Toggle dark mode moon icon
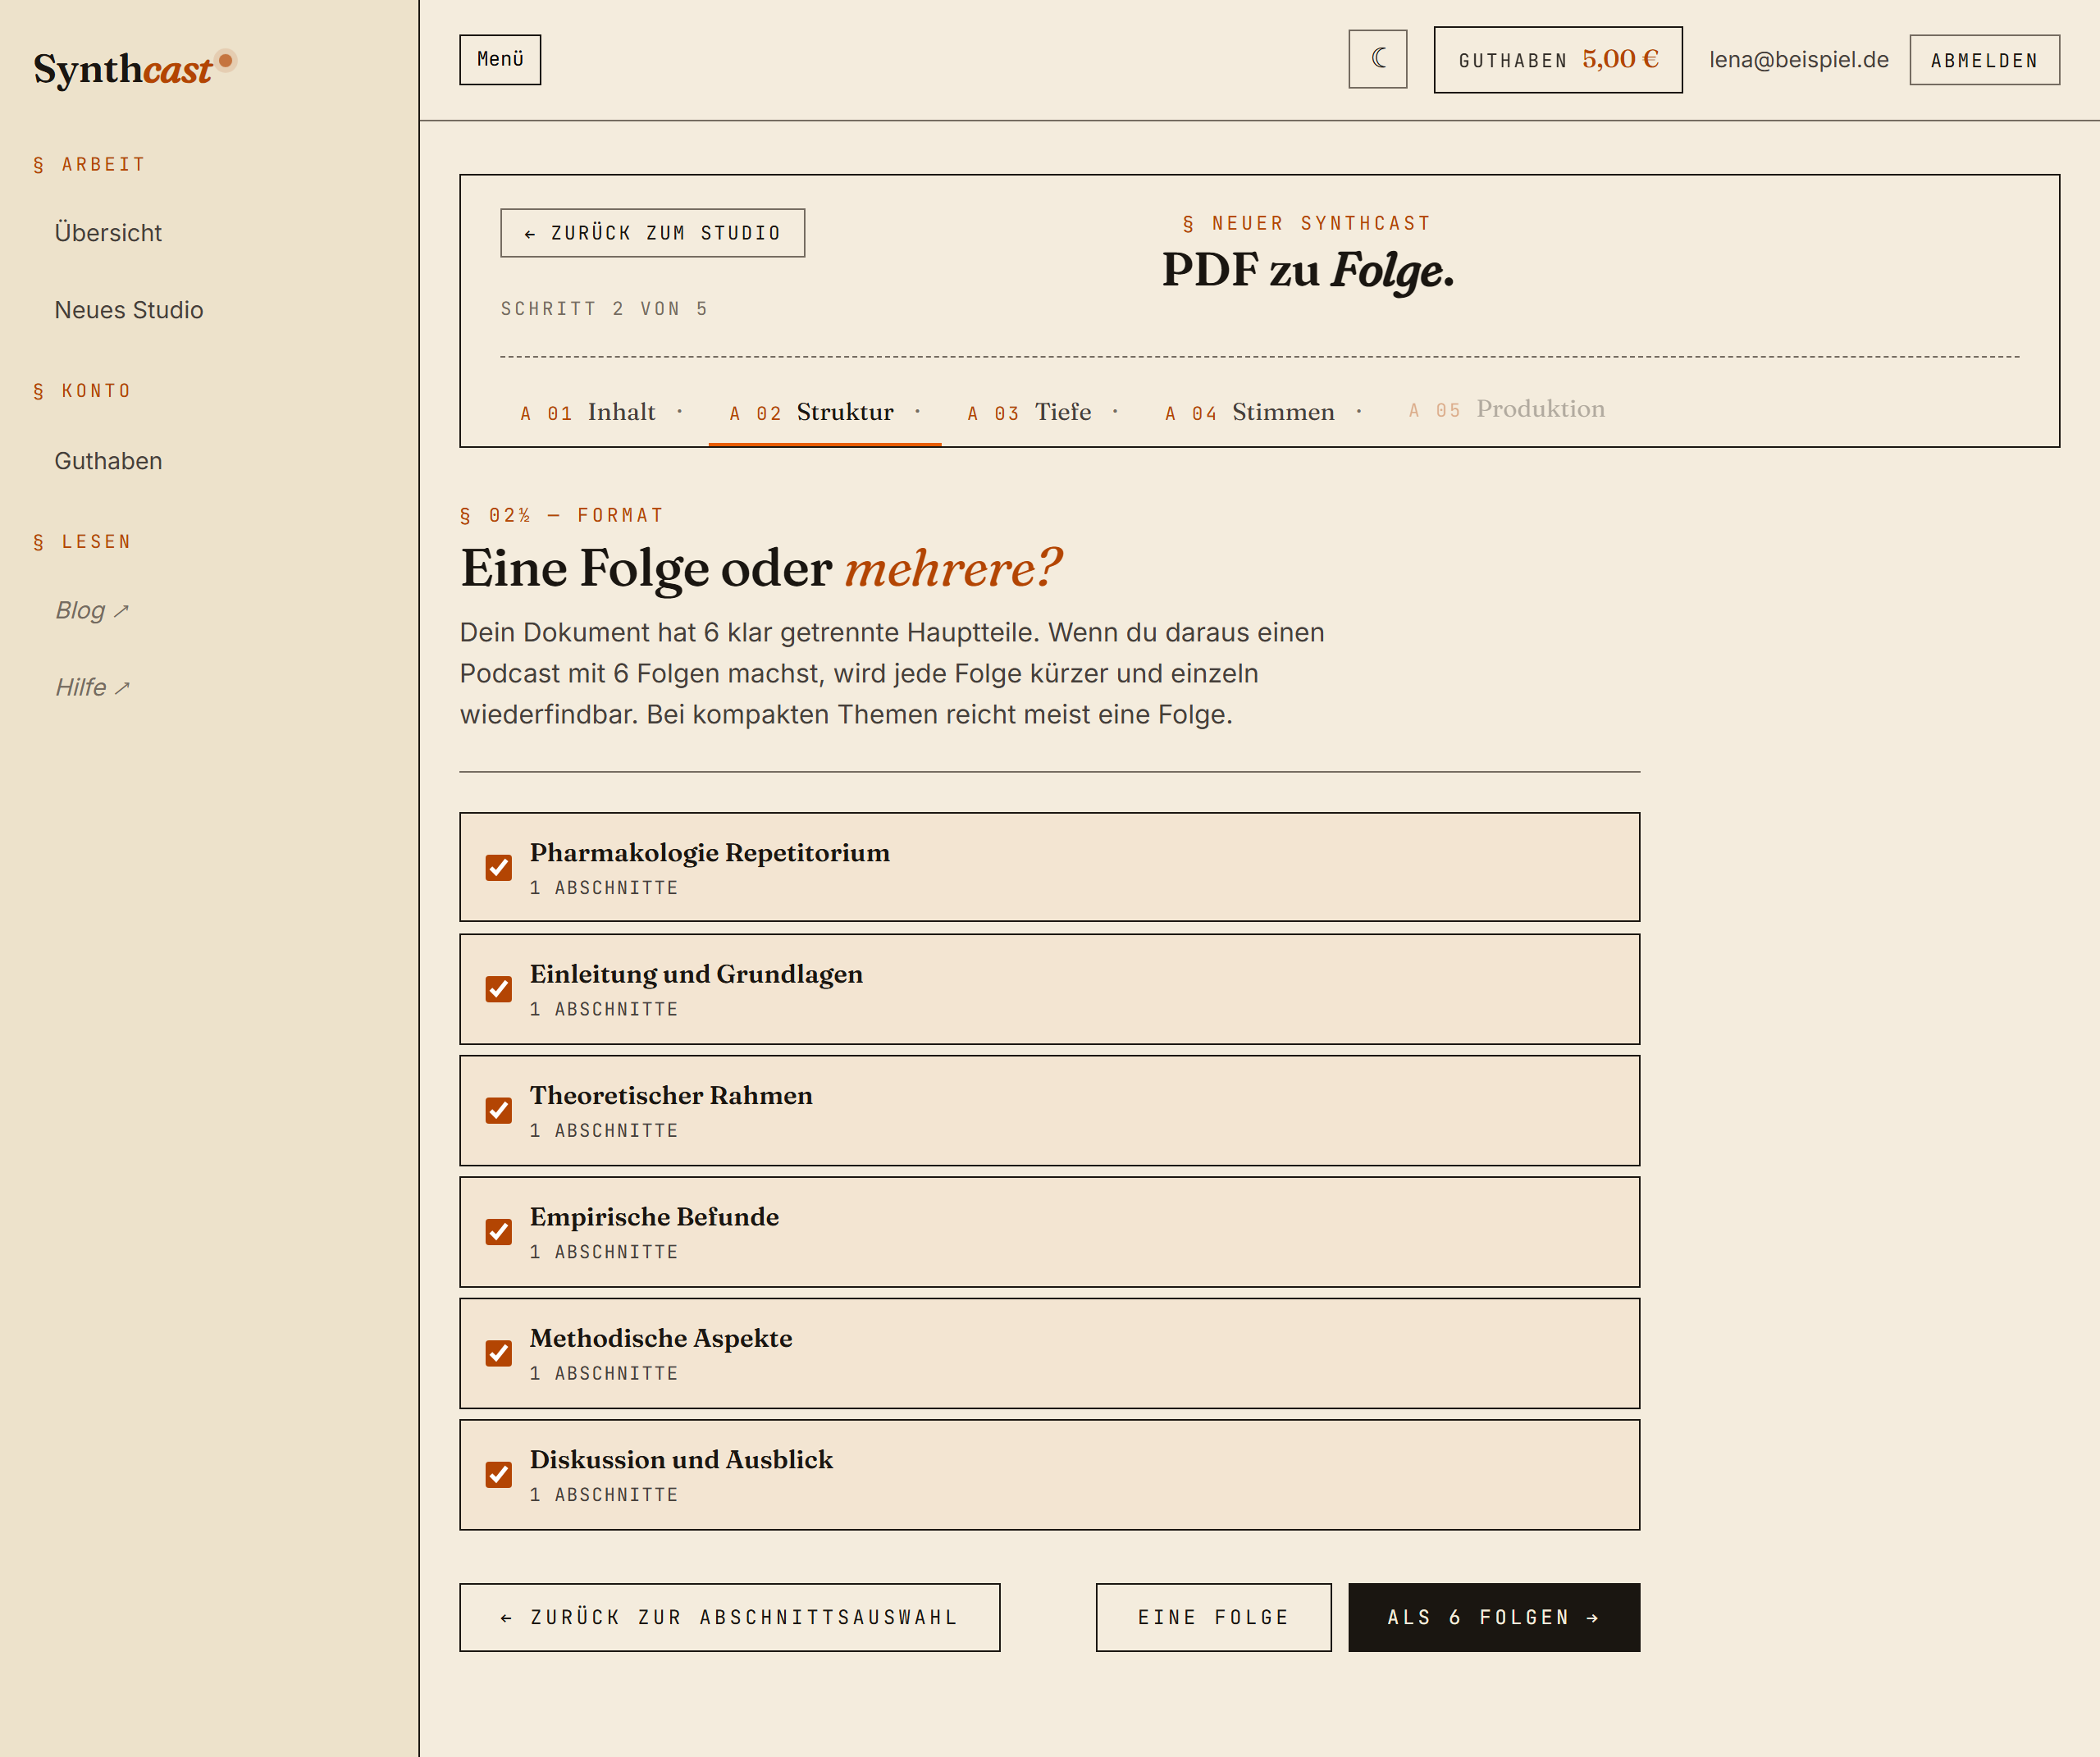The height and width of the screenshot is (1757, 2100). click(1377, 59)
